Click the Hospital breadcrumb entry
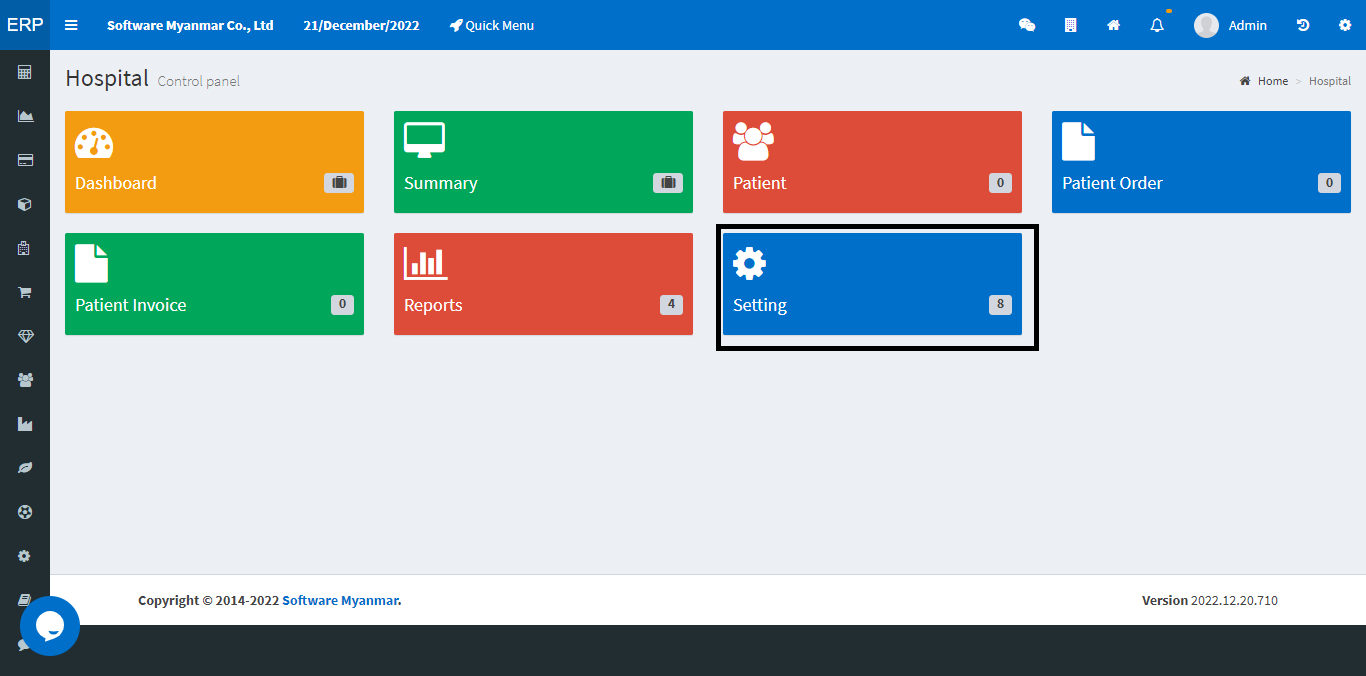 [1330, 81]
